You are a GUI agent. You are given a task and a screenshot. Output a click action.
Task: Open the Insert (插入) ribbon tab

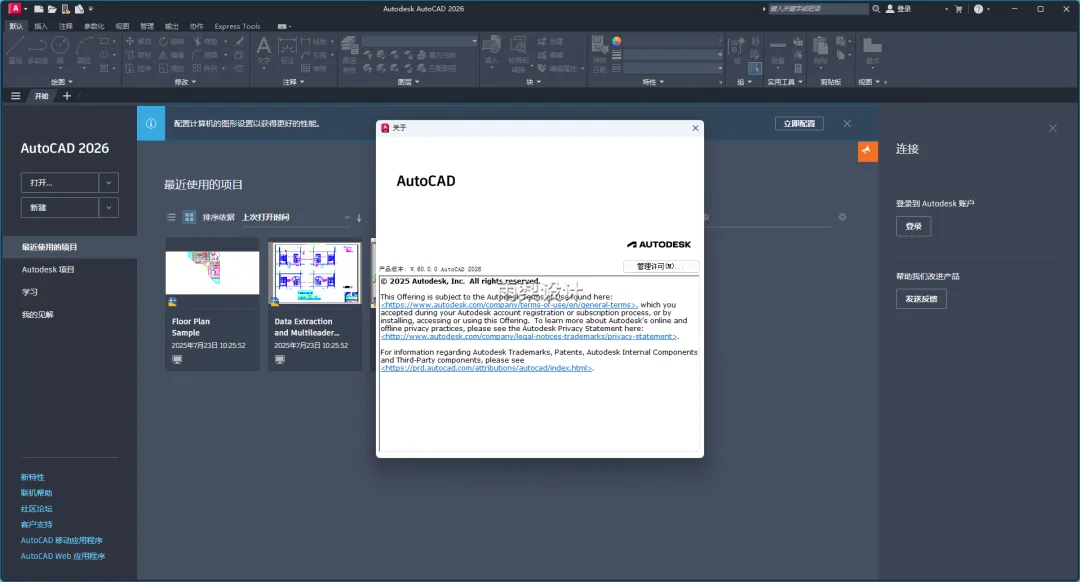coord(41,26)
